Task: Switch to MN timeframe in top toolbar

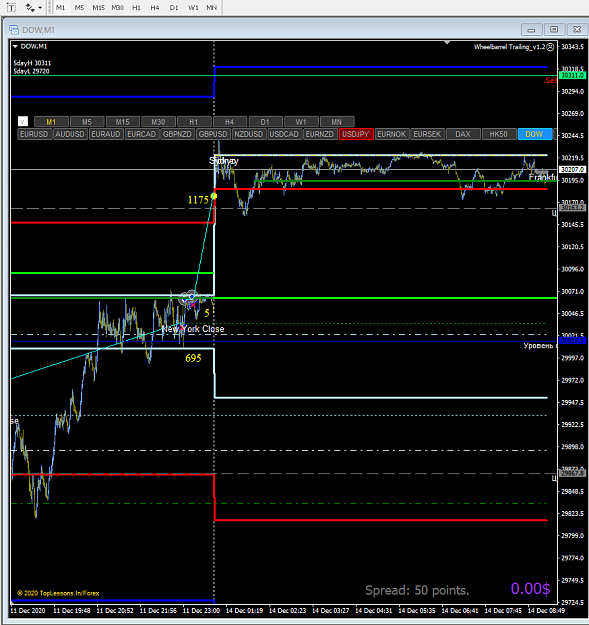Action: (x=212, y=7)
